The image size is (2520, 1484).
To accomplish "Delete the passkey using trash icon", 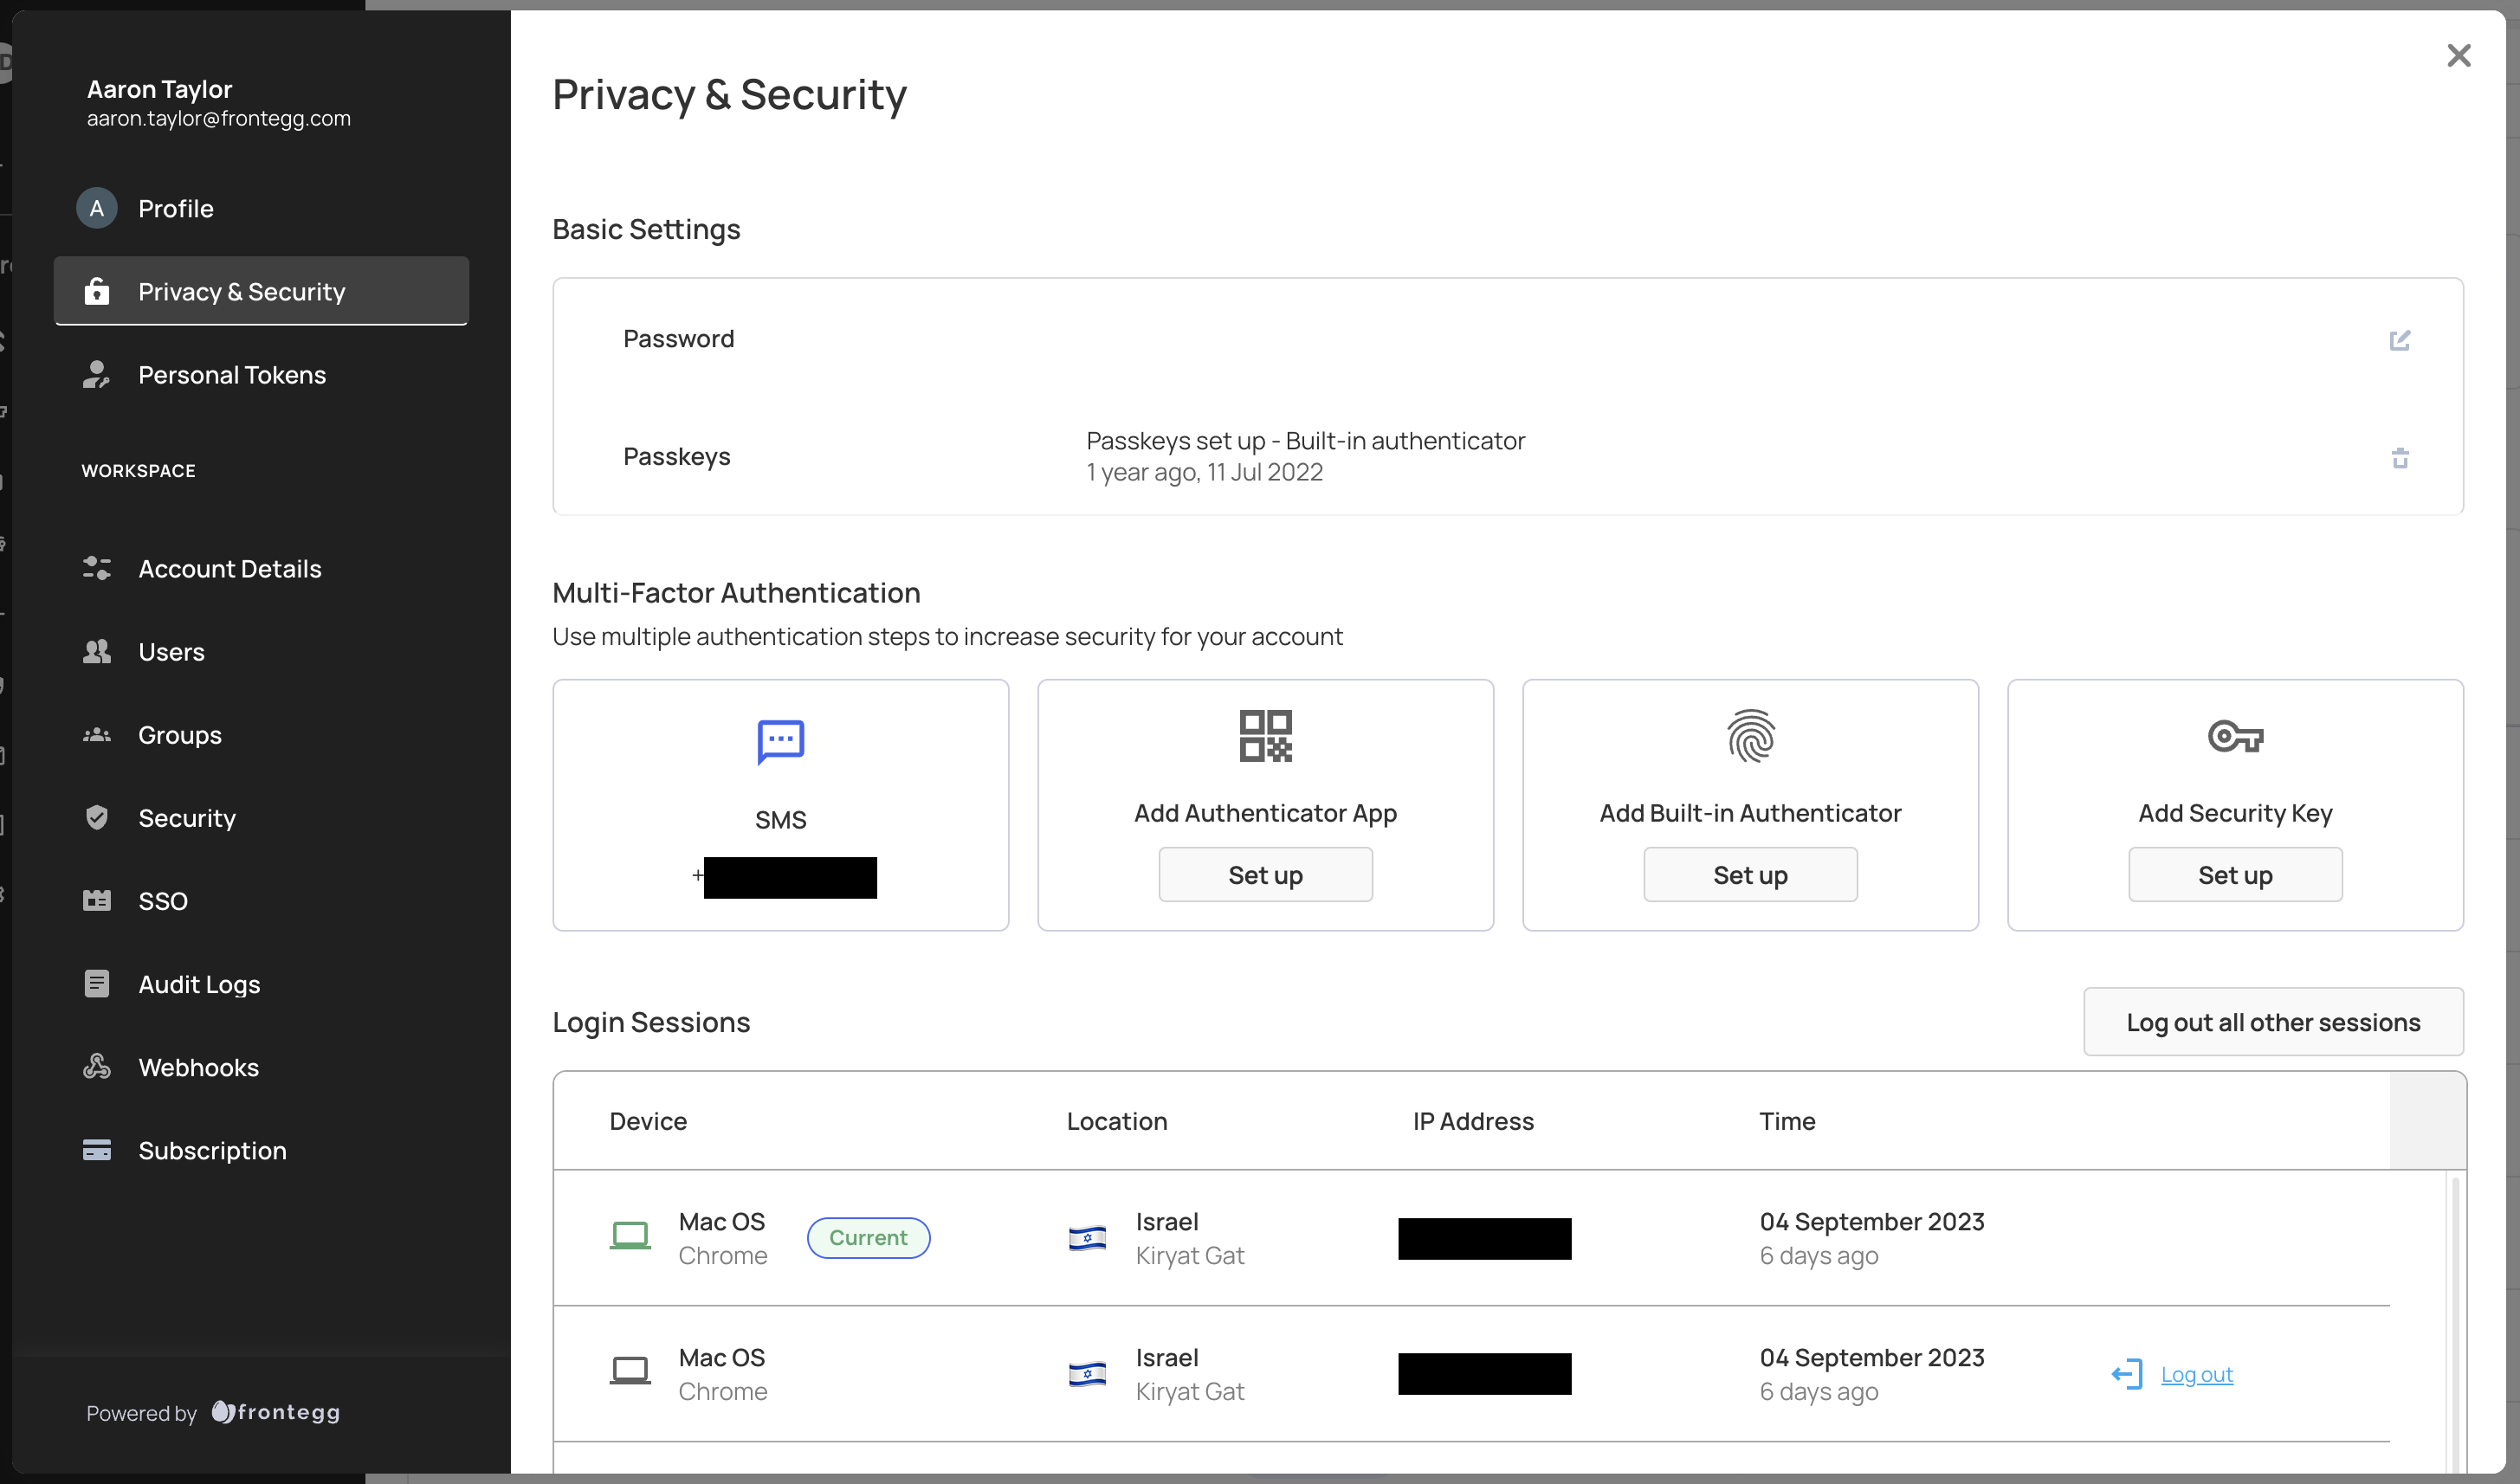I will [x=2399, y=458].
